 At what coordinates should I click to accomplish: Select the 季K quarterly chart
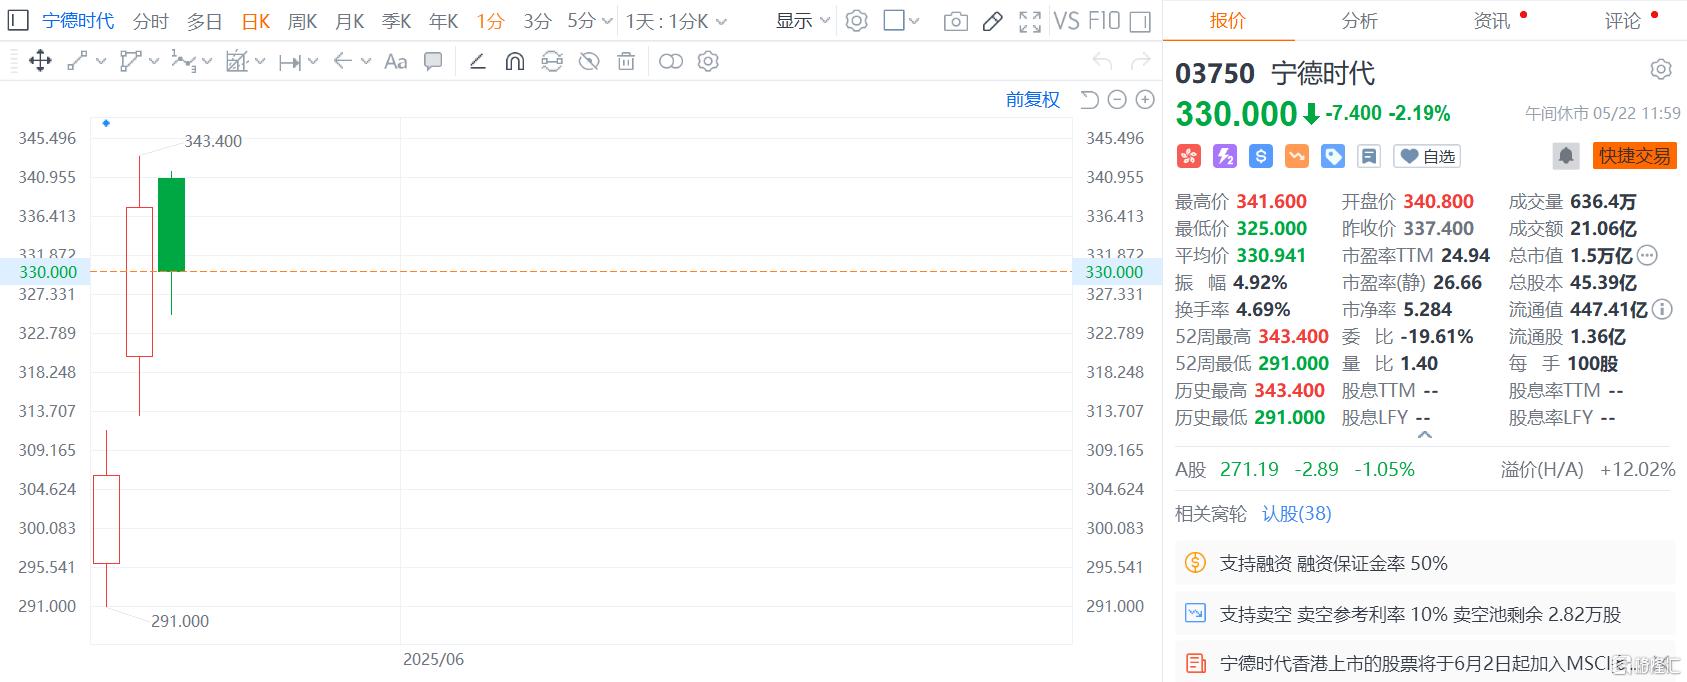(x=396, y=21)
